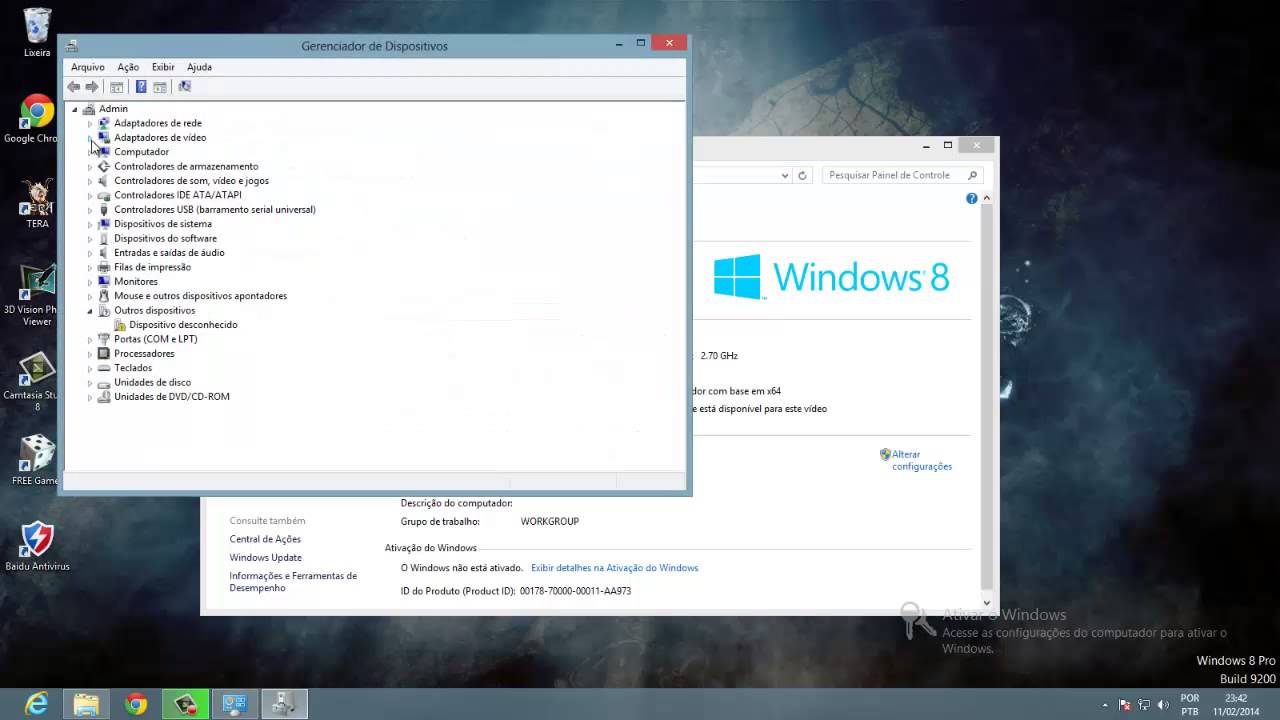This screenshot has width=1280, height=720.
Task: Open the Exibir menu
Action: coord(163,67)
